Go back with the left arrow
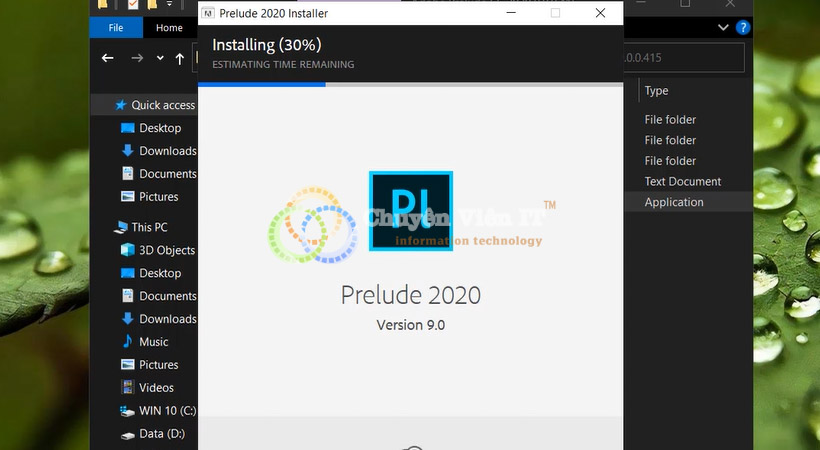 pyautogui.click(x=108, y=58)
